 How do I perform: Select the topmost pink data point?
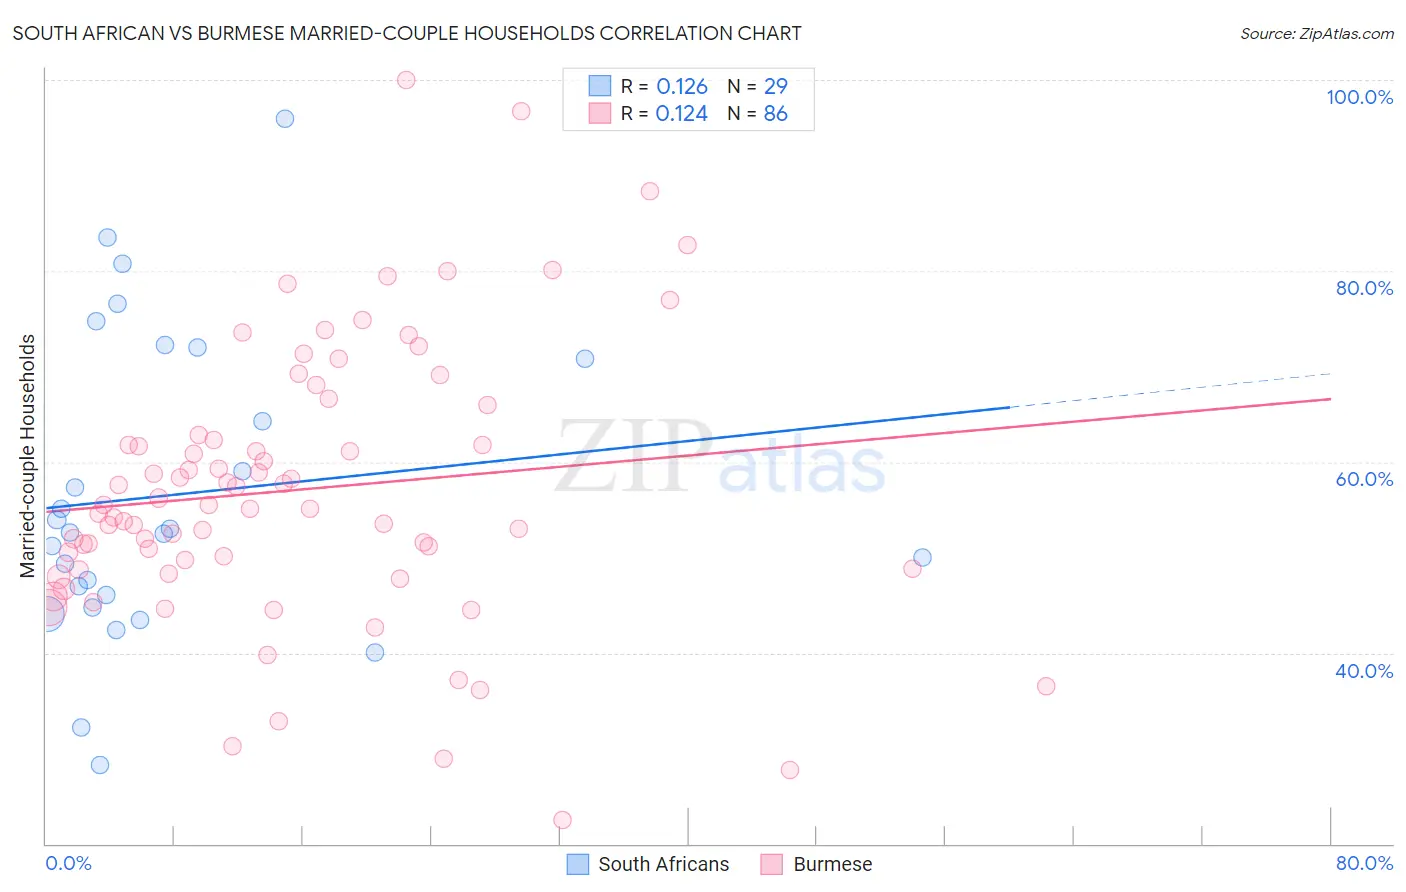406,80
